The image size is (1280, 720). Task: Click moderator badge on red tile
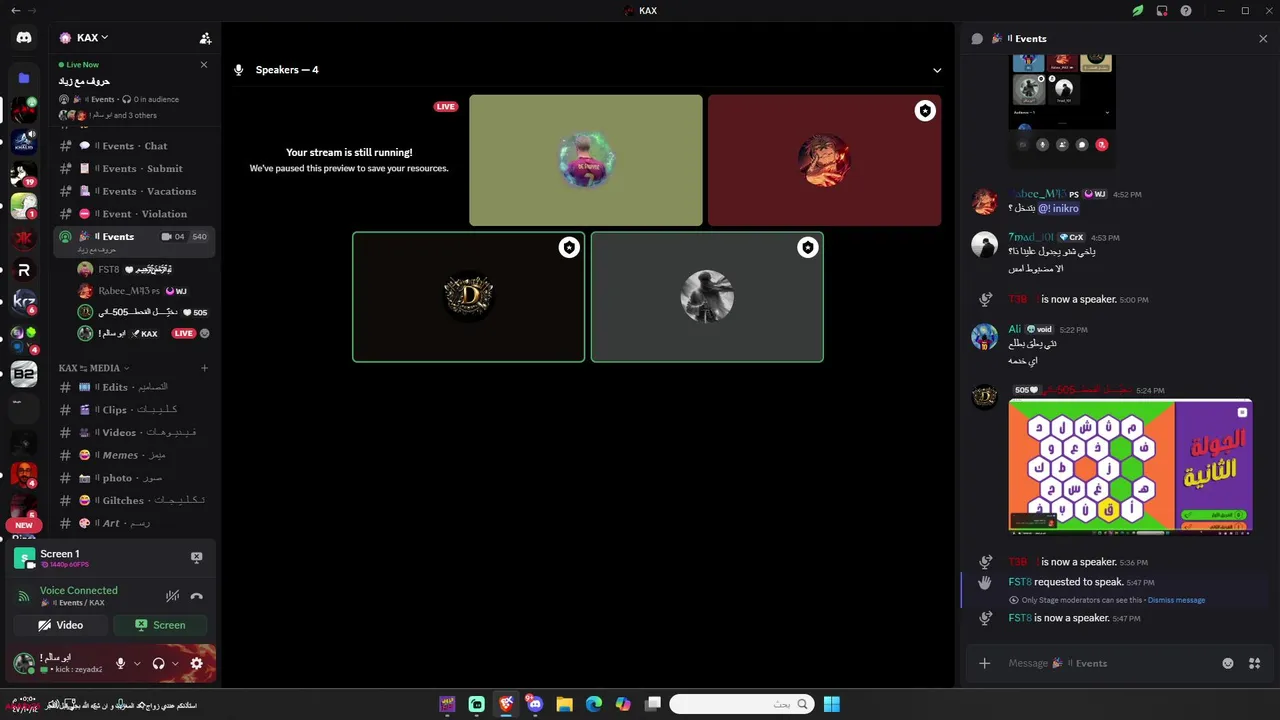coord(925,111)
